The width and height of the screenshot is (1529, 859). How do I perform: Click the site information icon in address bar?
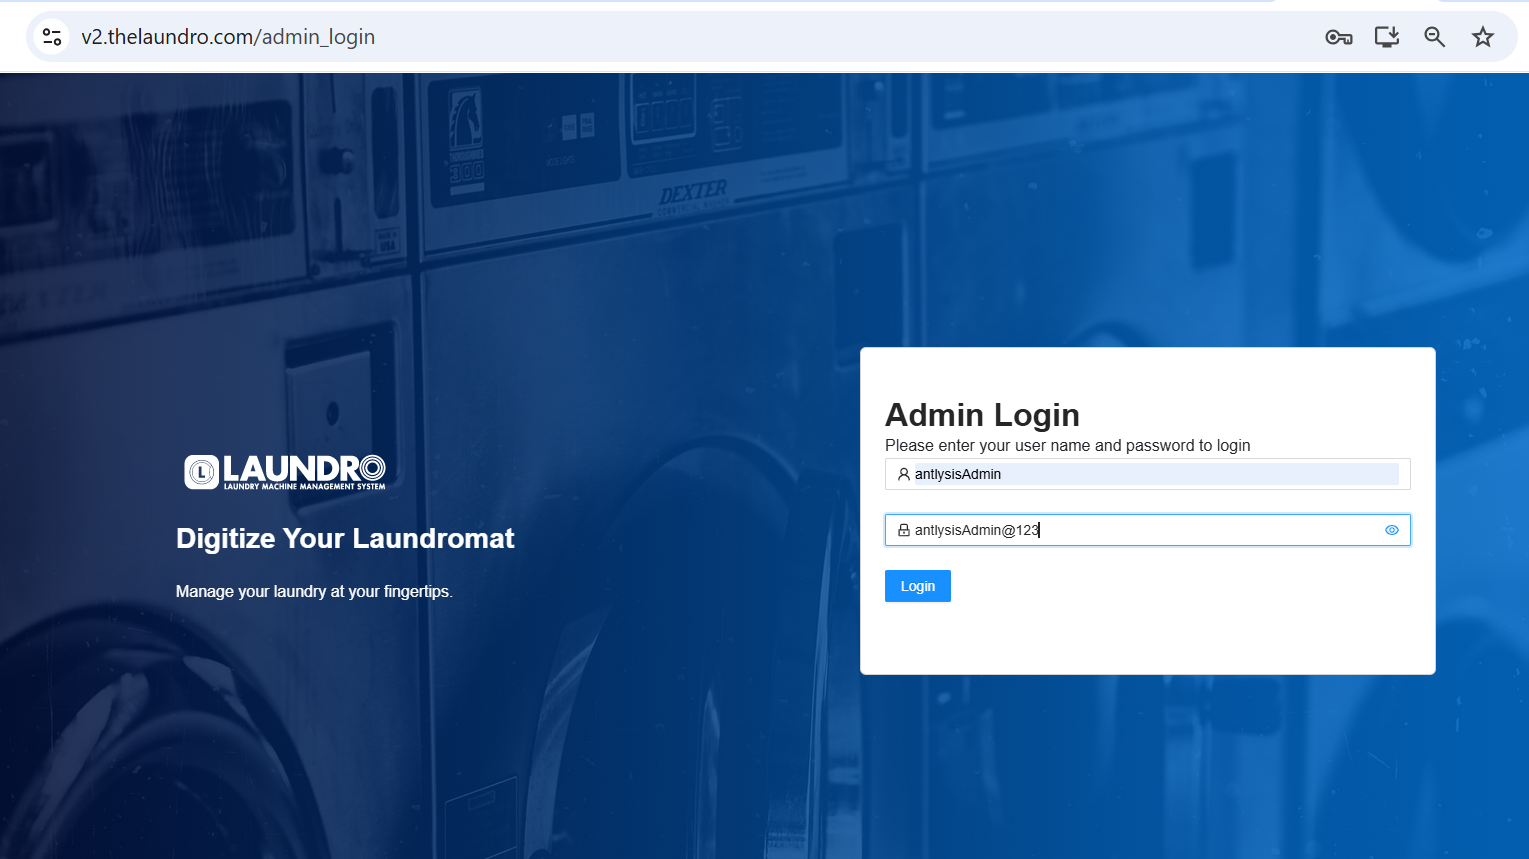pos(52,37)
